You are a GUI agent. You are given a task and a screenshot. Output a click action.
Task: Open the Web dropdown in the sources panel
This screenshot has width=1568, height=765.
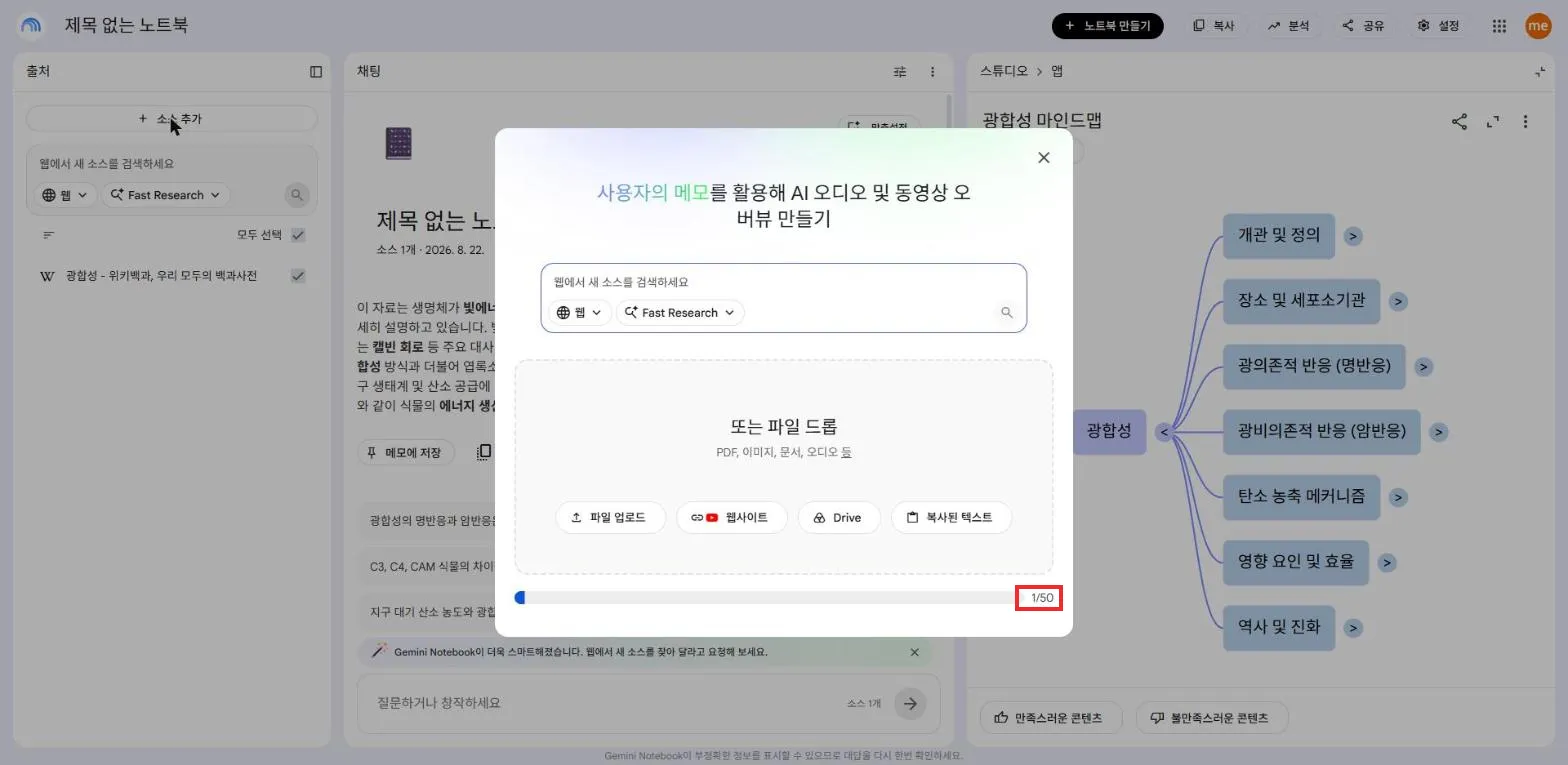(65, 195)
